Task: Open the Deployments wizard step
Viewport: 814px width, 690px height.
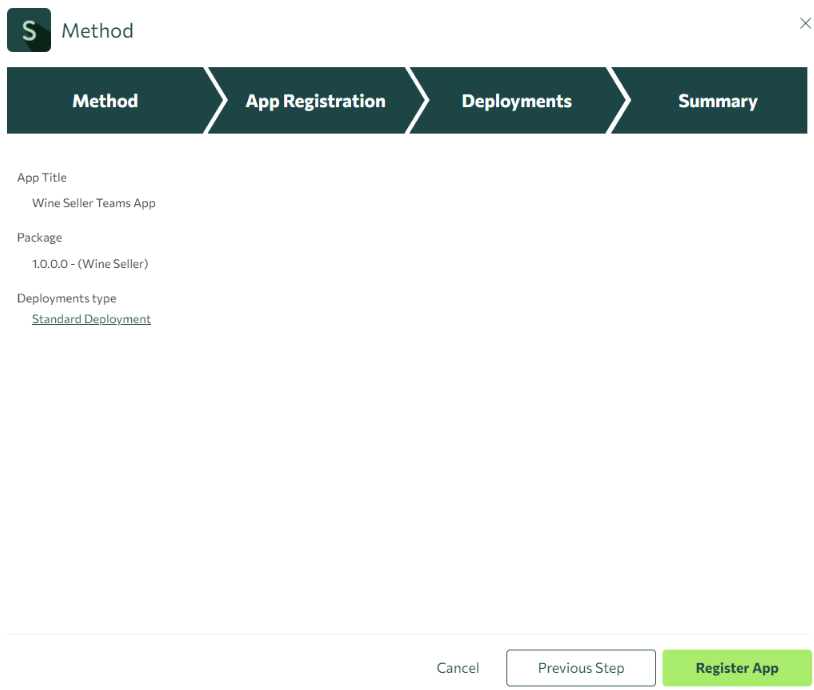Action: pyautogui.click(x=516, y=101)
